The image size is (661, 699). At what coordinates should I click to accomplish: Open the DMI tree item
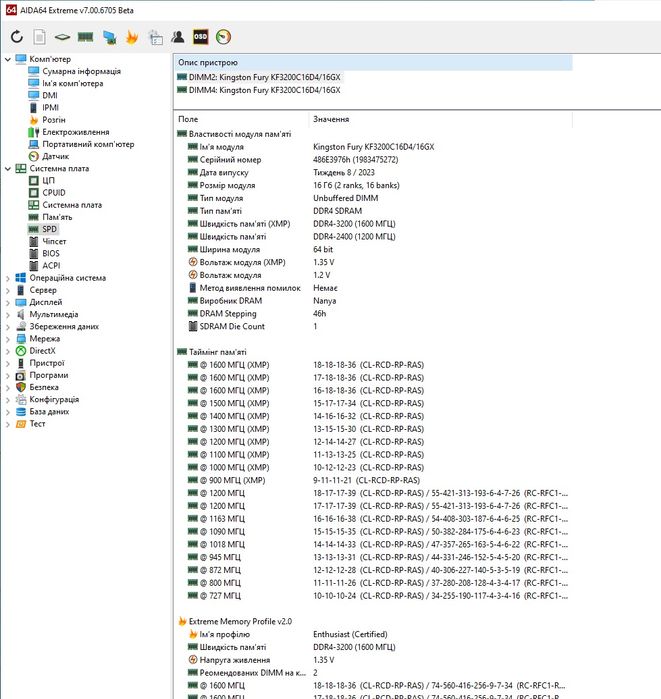click(50, 95)
